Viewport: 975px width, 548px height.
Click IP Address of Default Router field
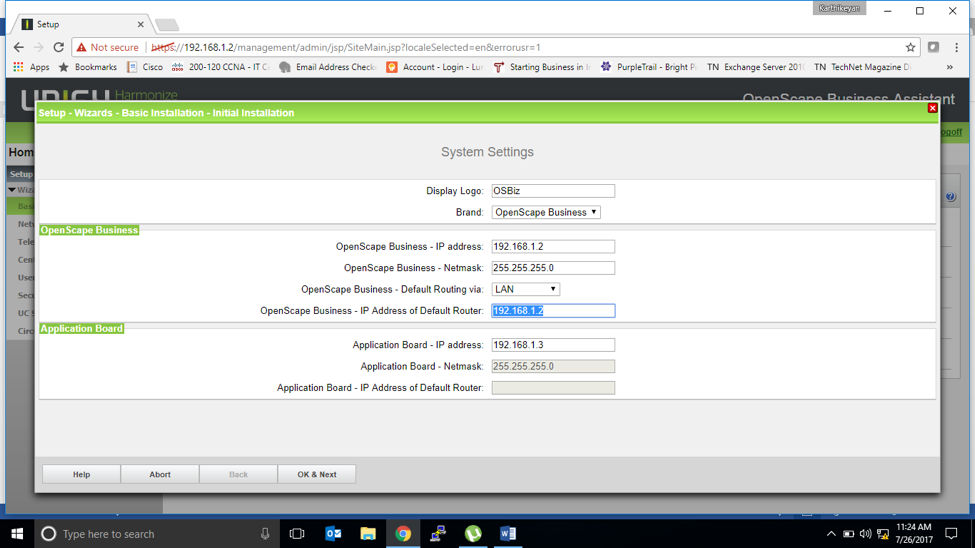click(553, 310)
